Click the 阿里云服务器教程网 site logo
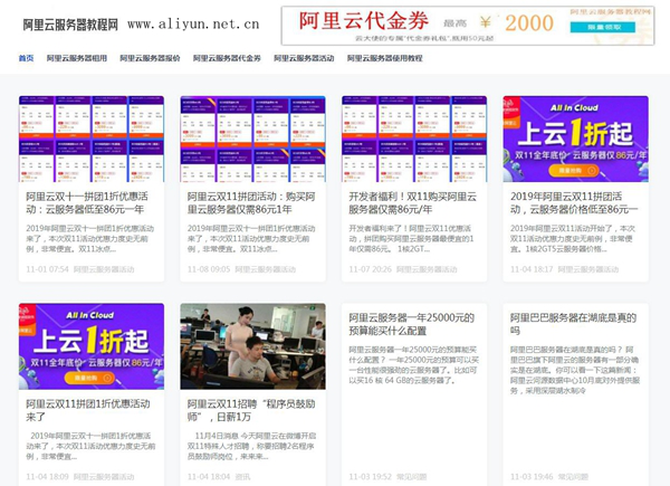Viewport: 670px width, 486px height. pos(71,24)
